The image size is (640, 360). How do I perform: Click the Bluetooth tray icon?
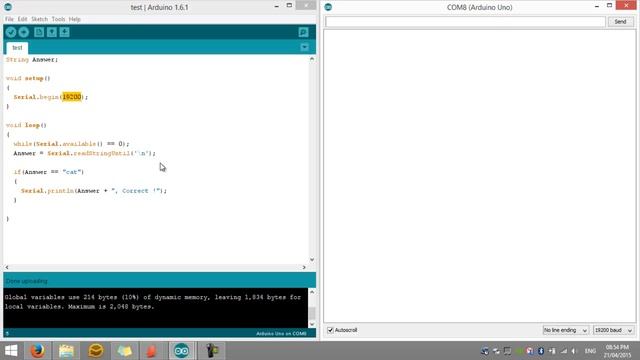pos(540,351)
